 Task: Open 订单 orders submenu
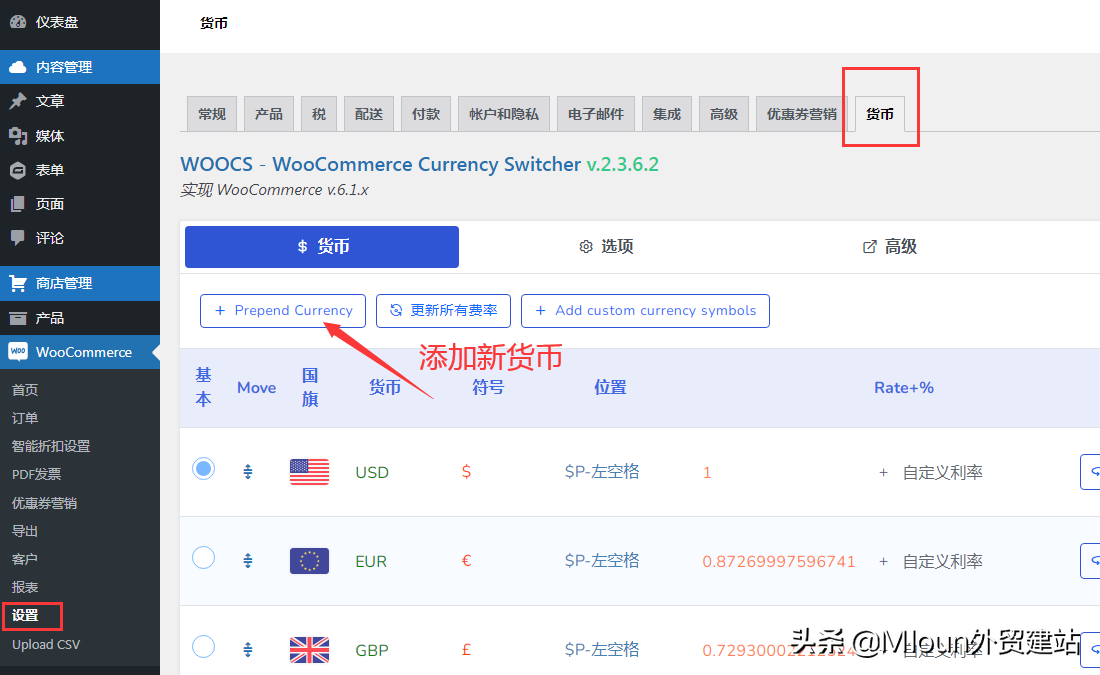(x=25, y=418)
